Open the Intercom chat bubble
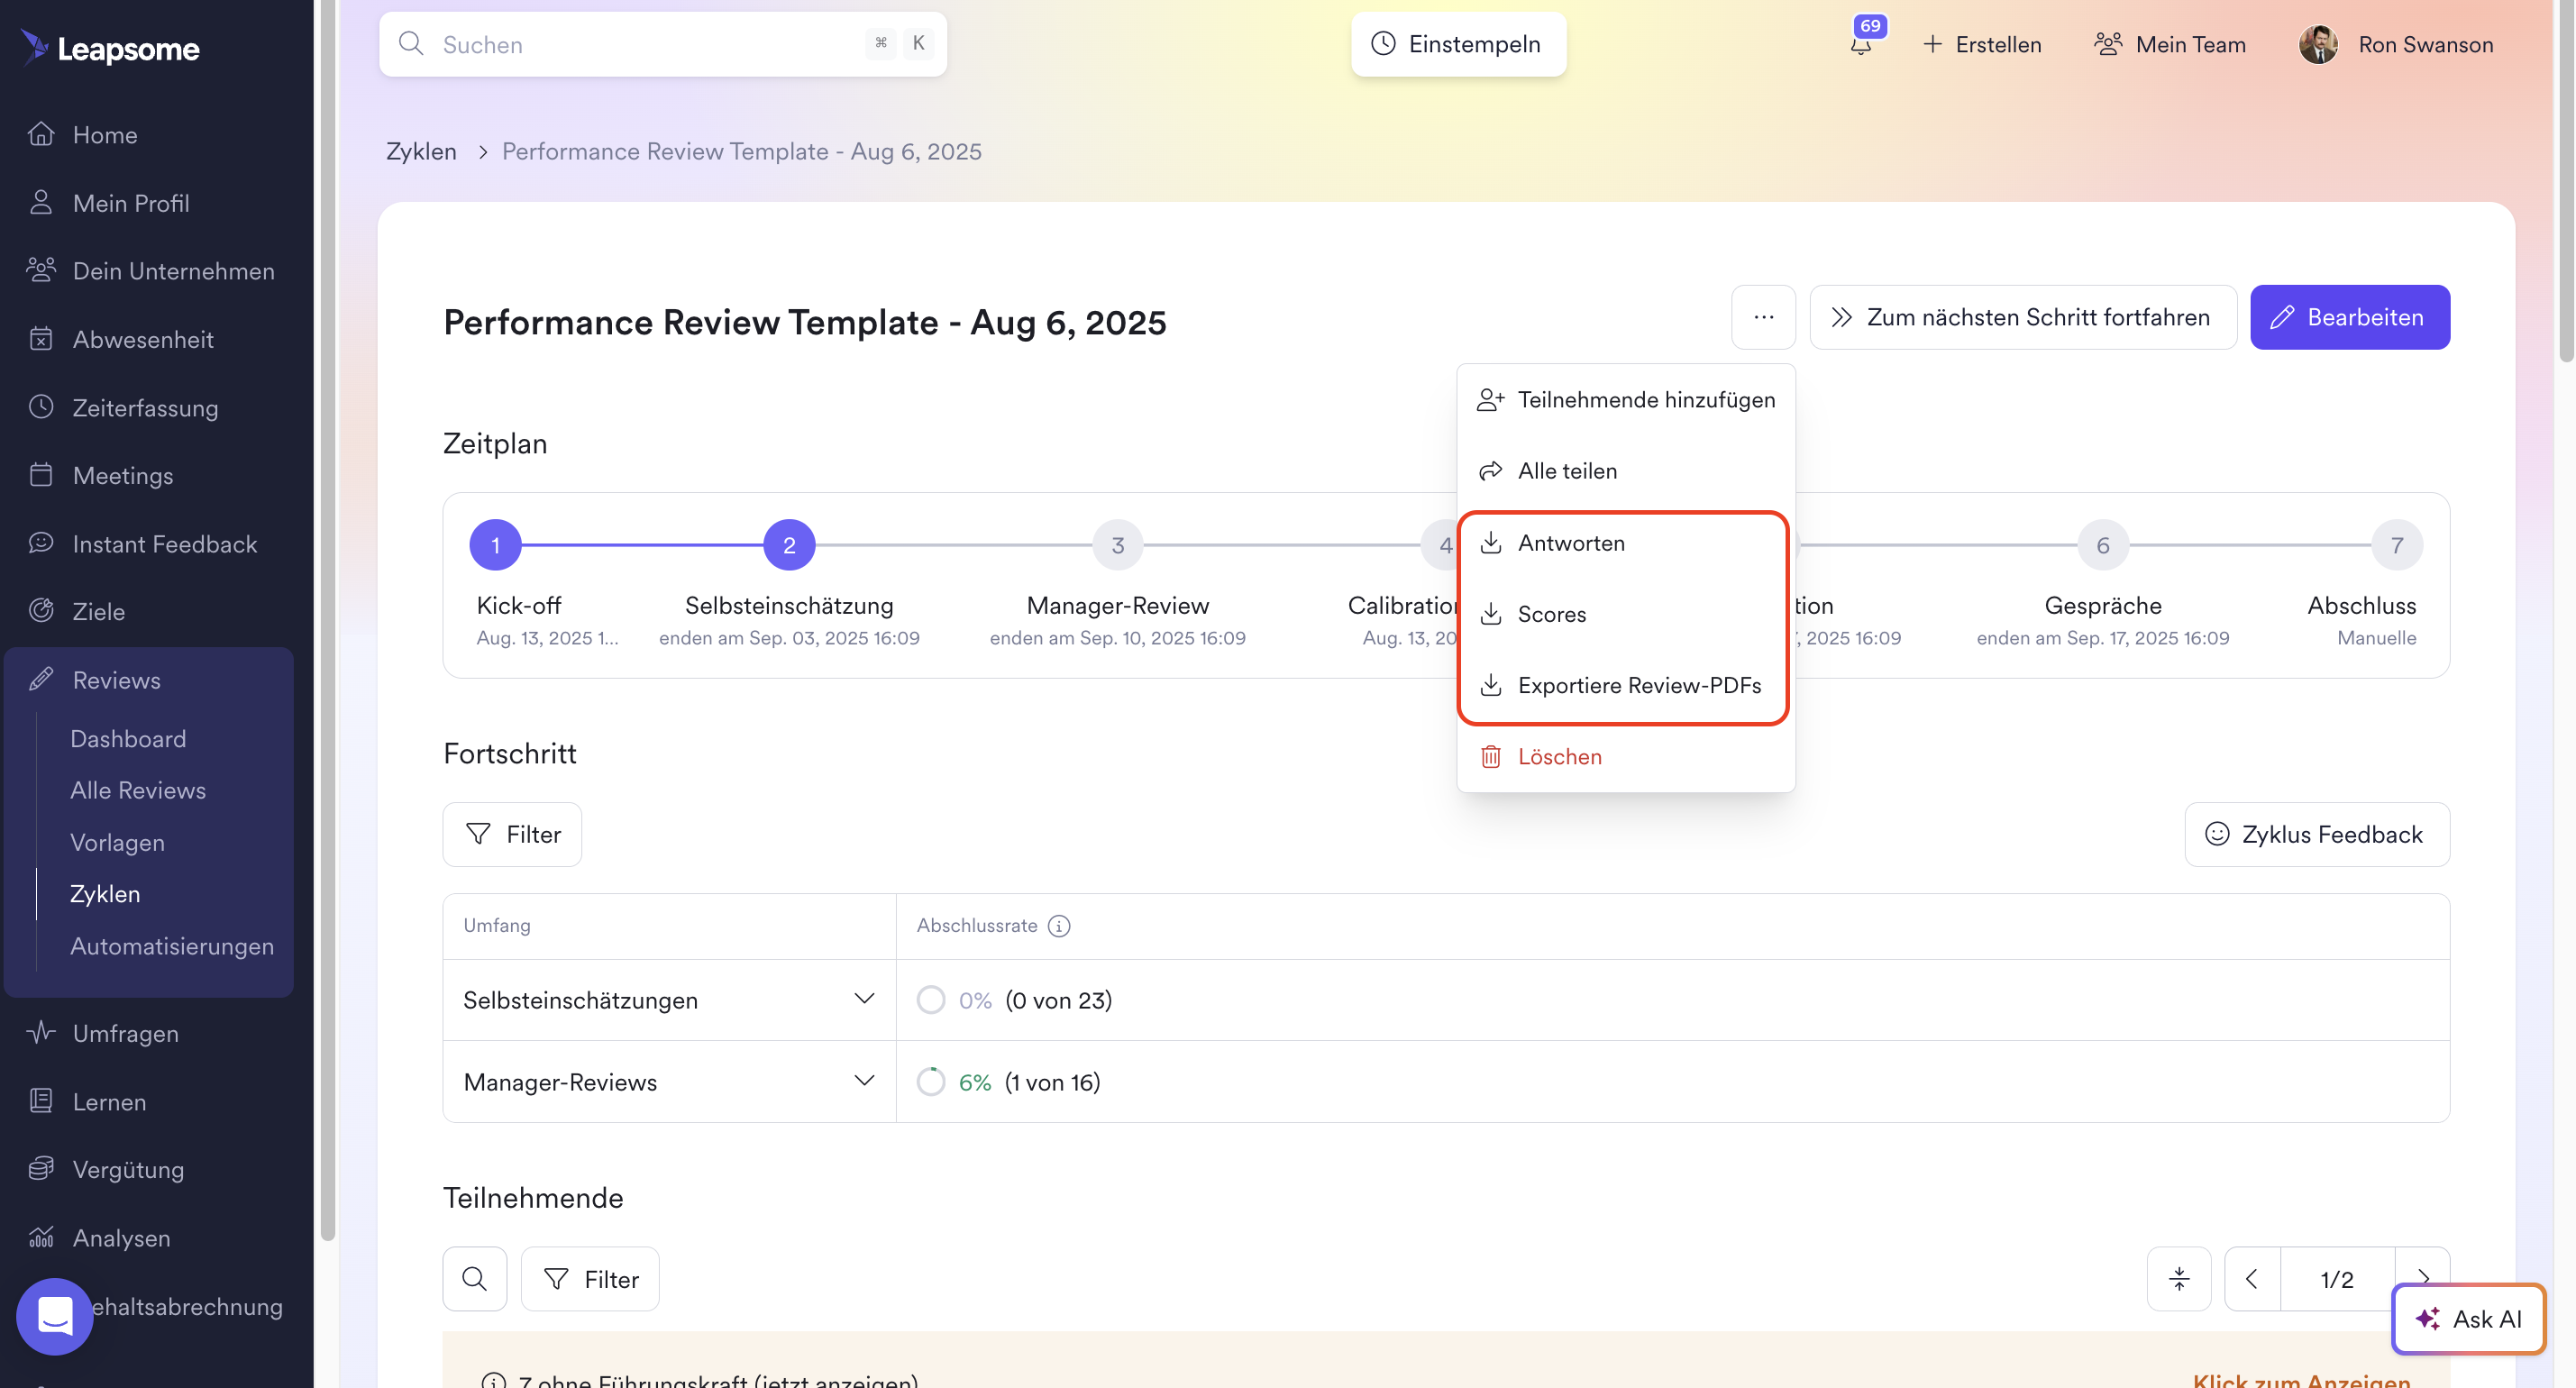Image resolution: width=2576 pixels, height=1388 pixels. pyautogui.click(x=55, y=1315)
